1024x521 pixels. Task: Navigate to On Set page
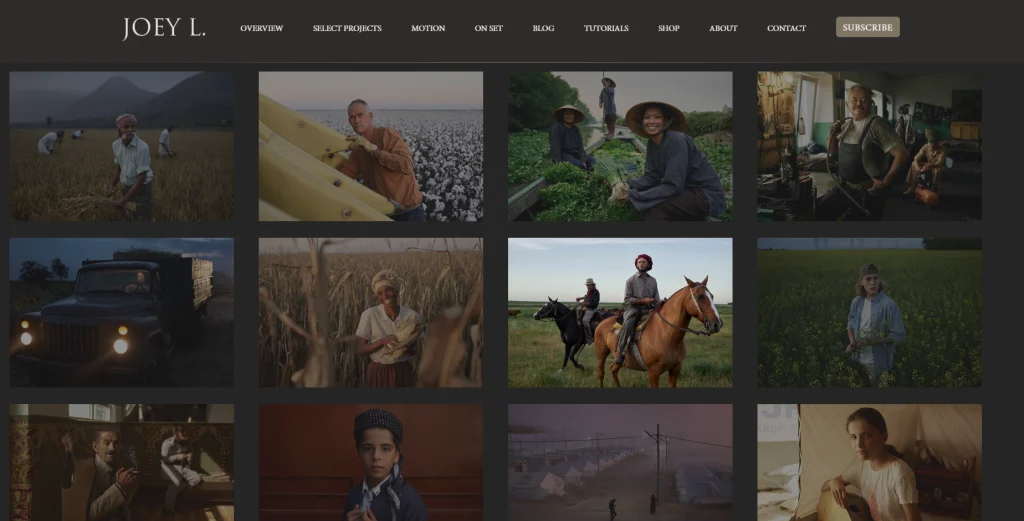(x=489, y=28)
